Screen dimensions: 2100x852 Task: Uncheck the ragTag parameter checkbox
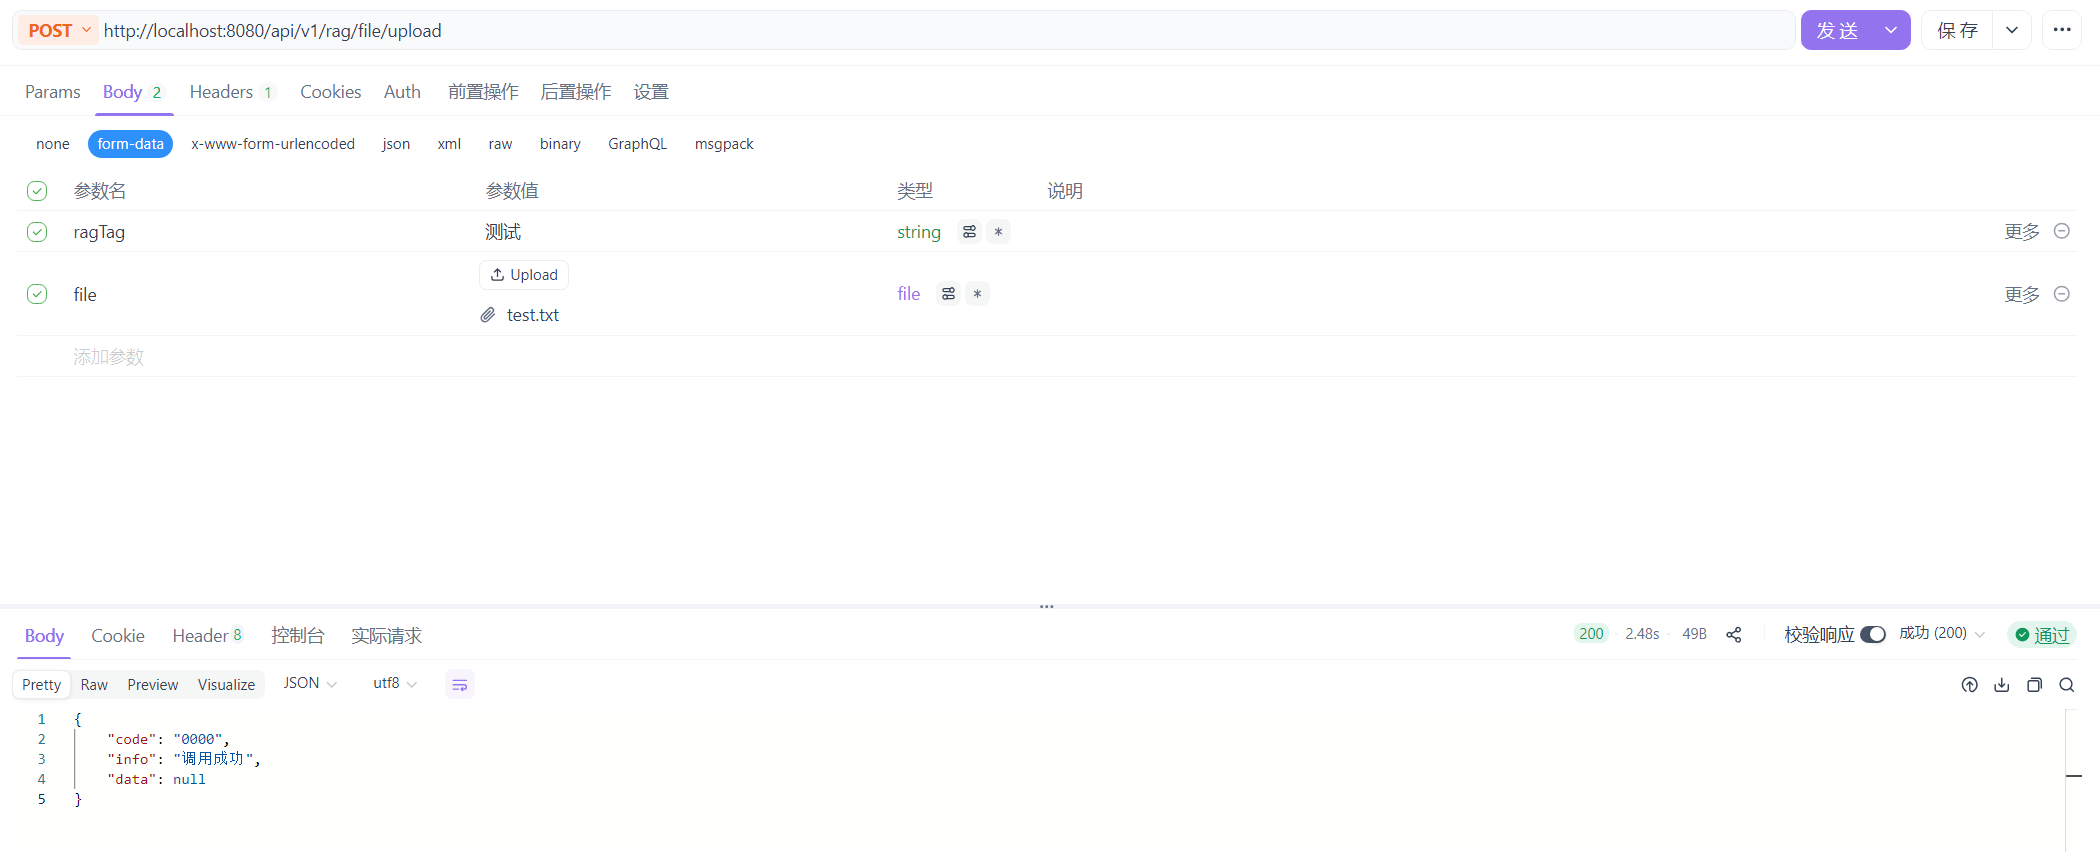pos(37,232)
